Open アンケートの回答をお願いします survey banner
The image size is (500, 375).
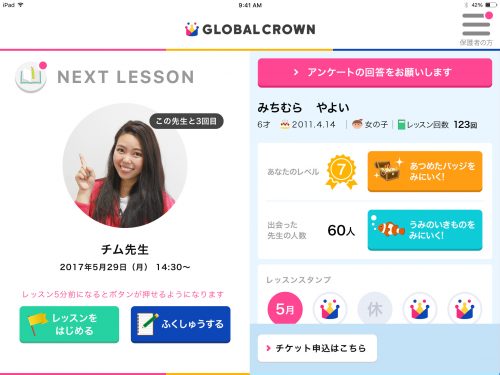[375, 73]
